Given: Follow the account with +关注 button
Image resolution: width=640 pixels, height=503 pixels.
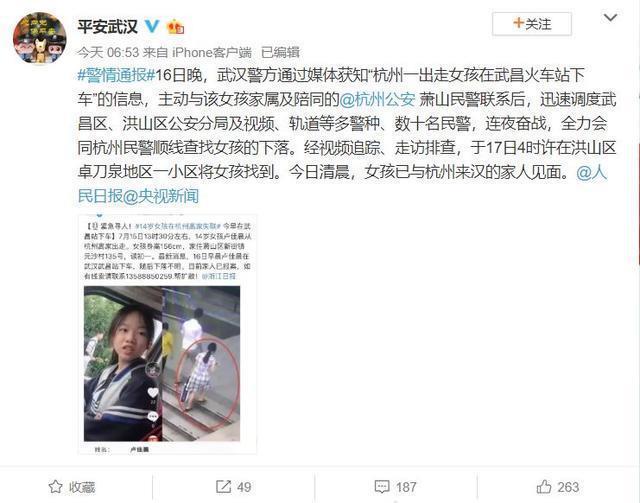Looking at the screenshot, I should [531, 24].
